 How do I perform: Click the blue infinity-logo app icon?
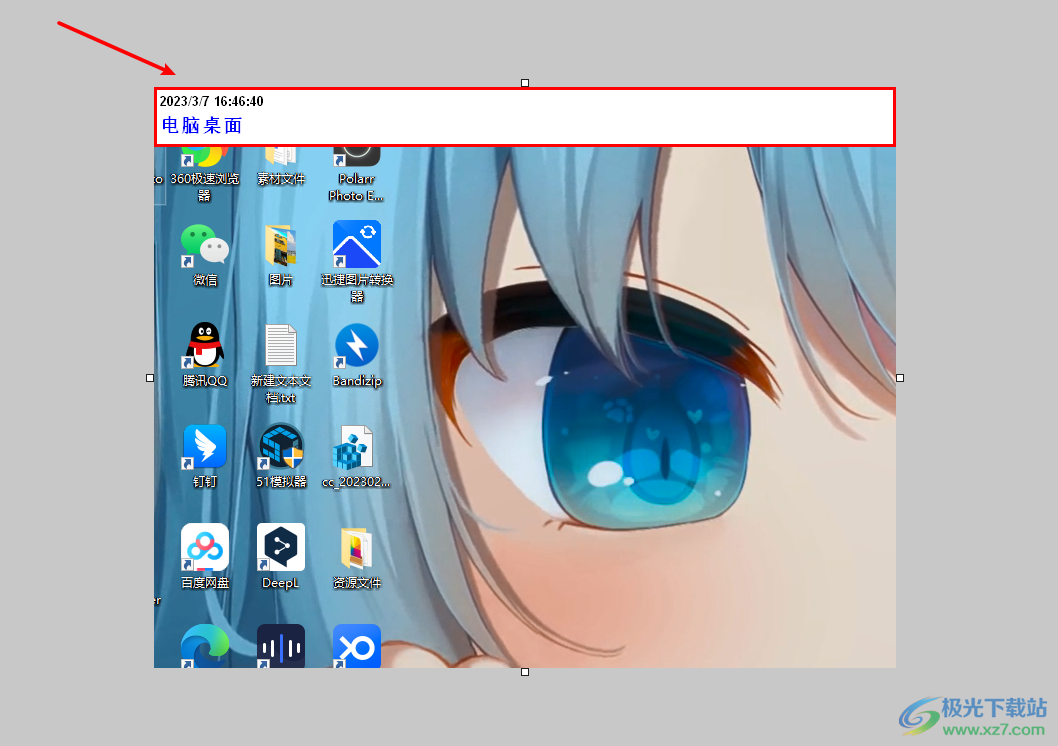point(357,646)
